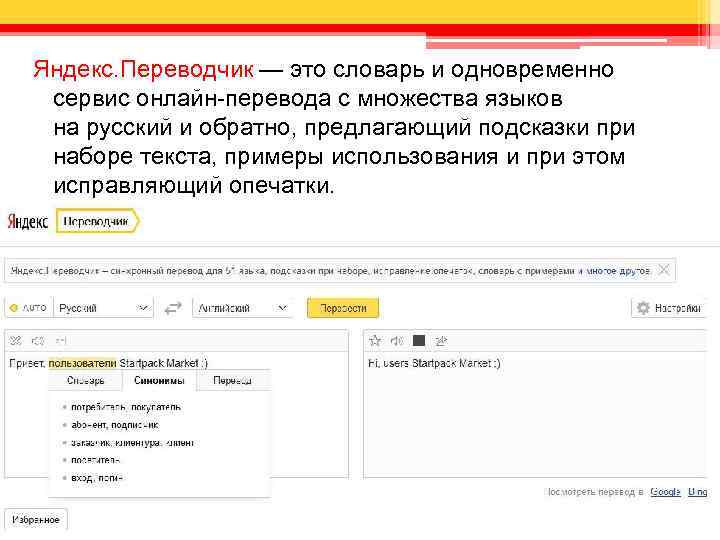Switch to the Перевод tab

233,381
